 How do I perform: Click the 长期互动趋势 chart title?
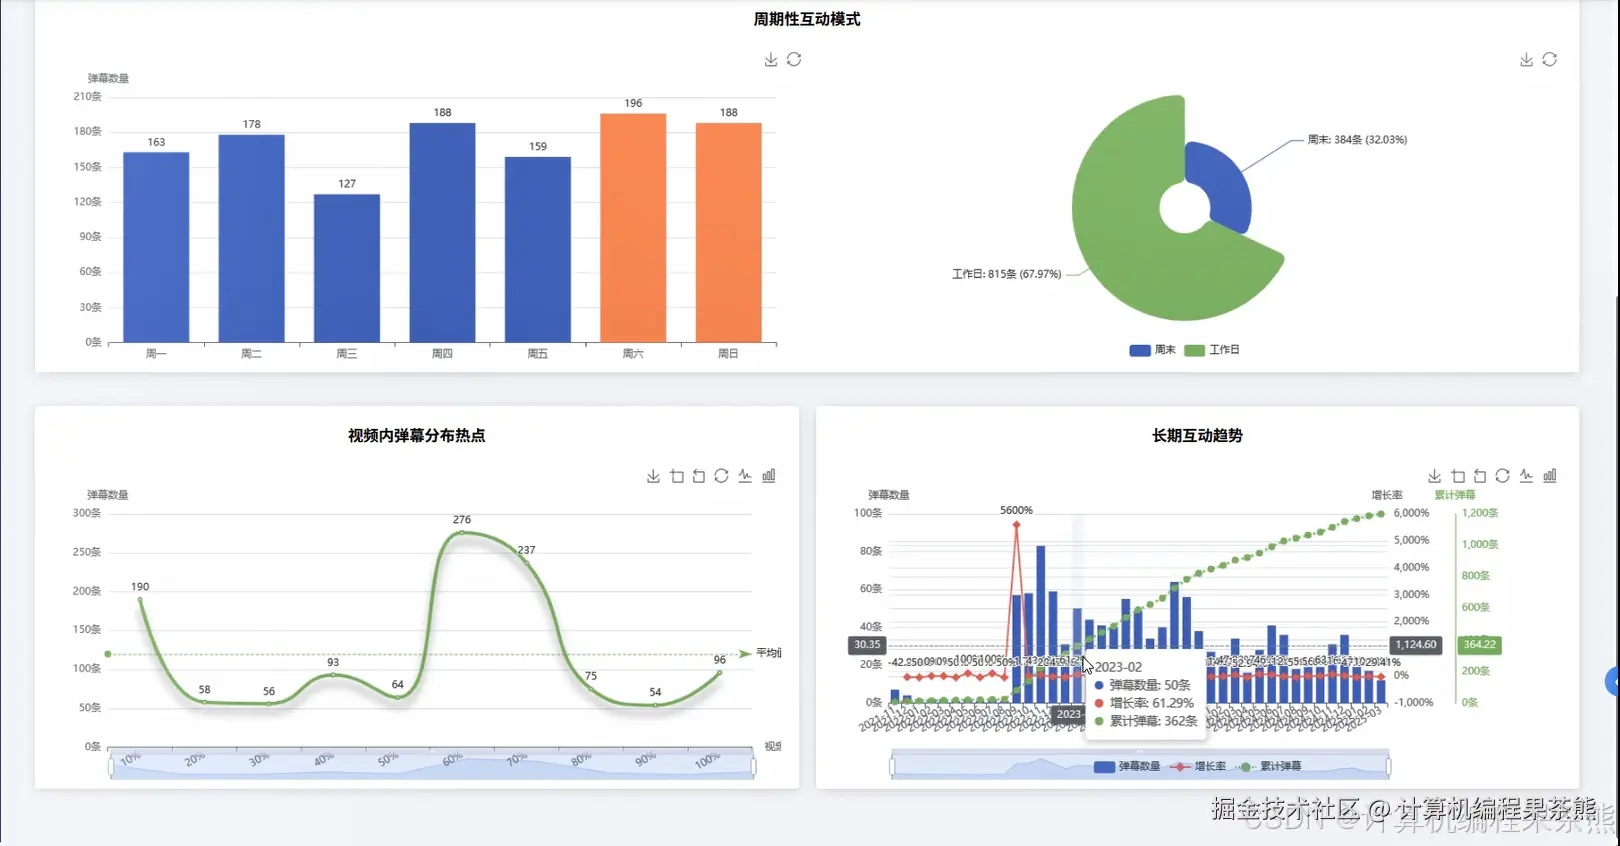(x=1197, y=435)
